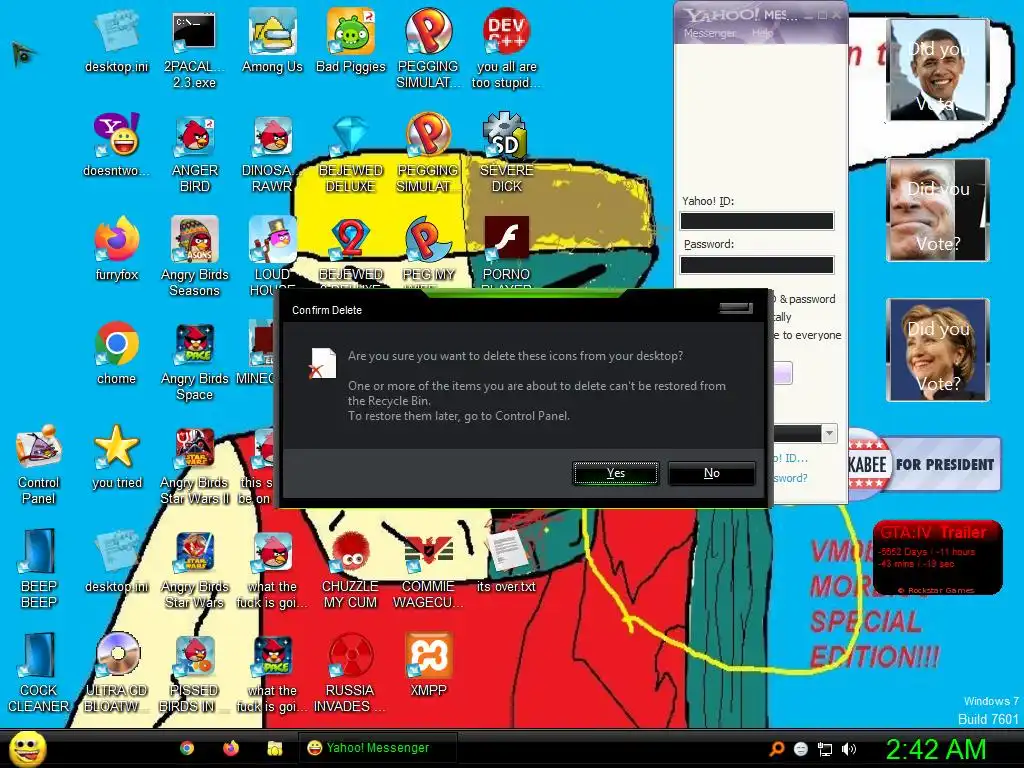Screen dimensions: 1024x768
Task: Cancel the deletion by clicking No
Action: [x=712, y=473]
